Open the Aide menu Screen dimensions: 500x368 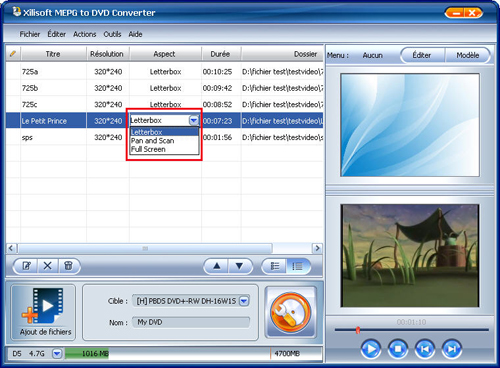(135, 34)
